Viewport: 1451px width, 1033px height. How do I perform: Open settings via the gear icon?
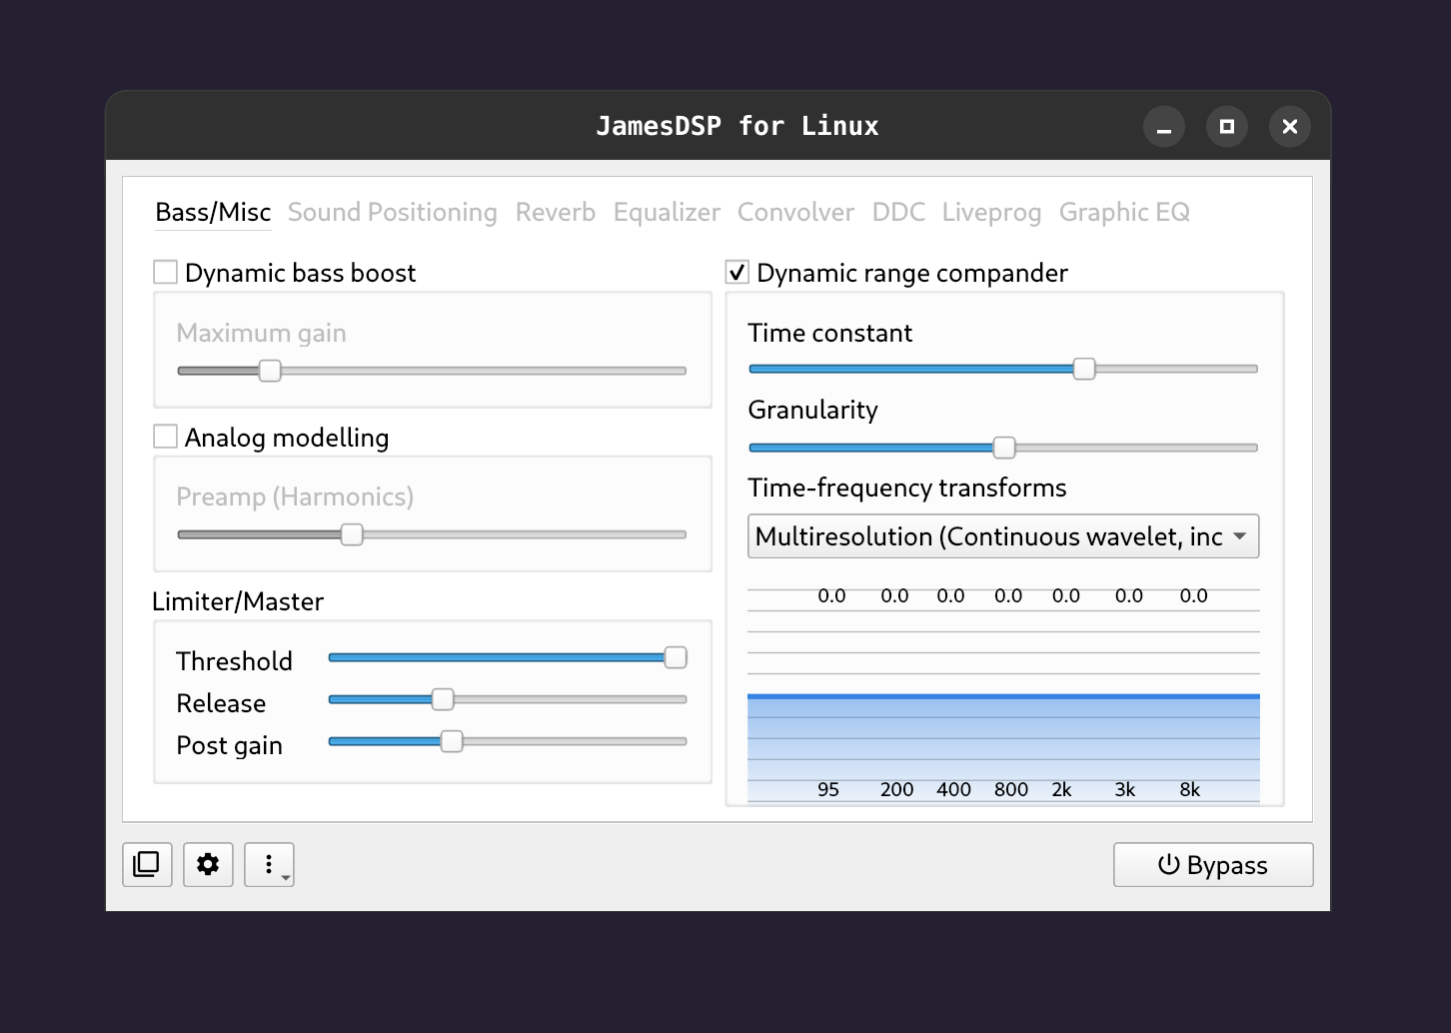tap(208, 864)
